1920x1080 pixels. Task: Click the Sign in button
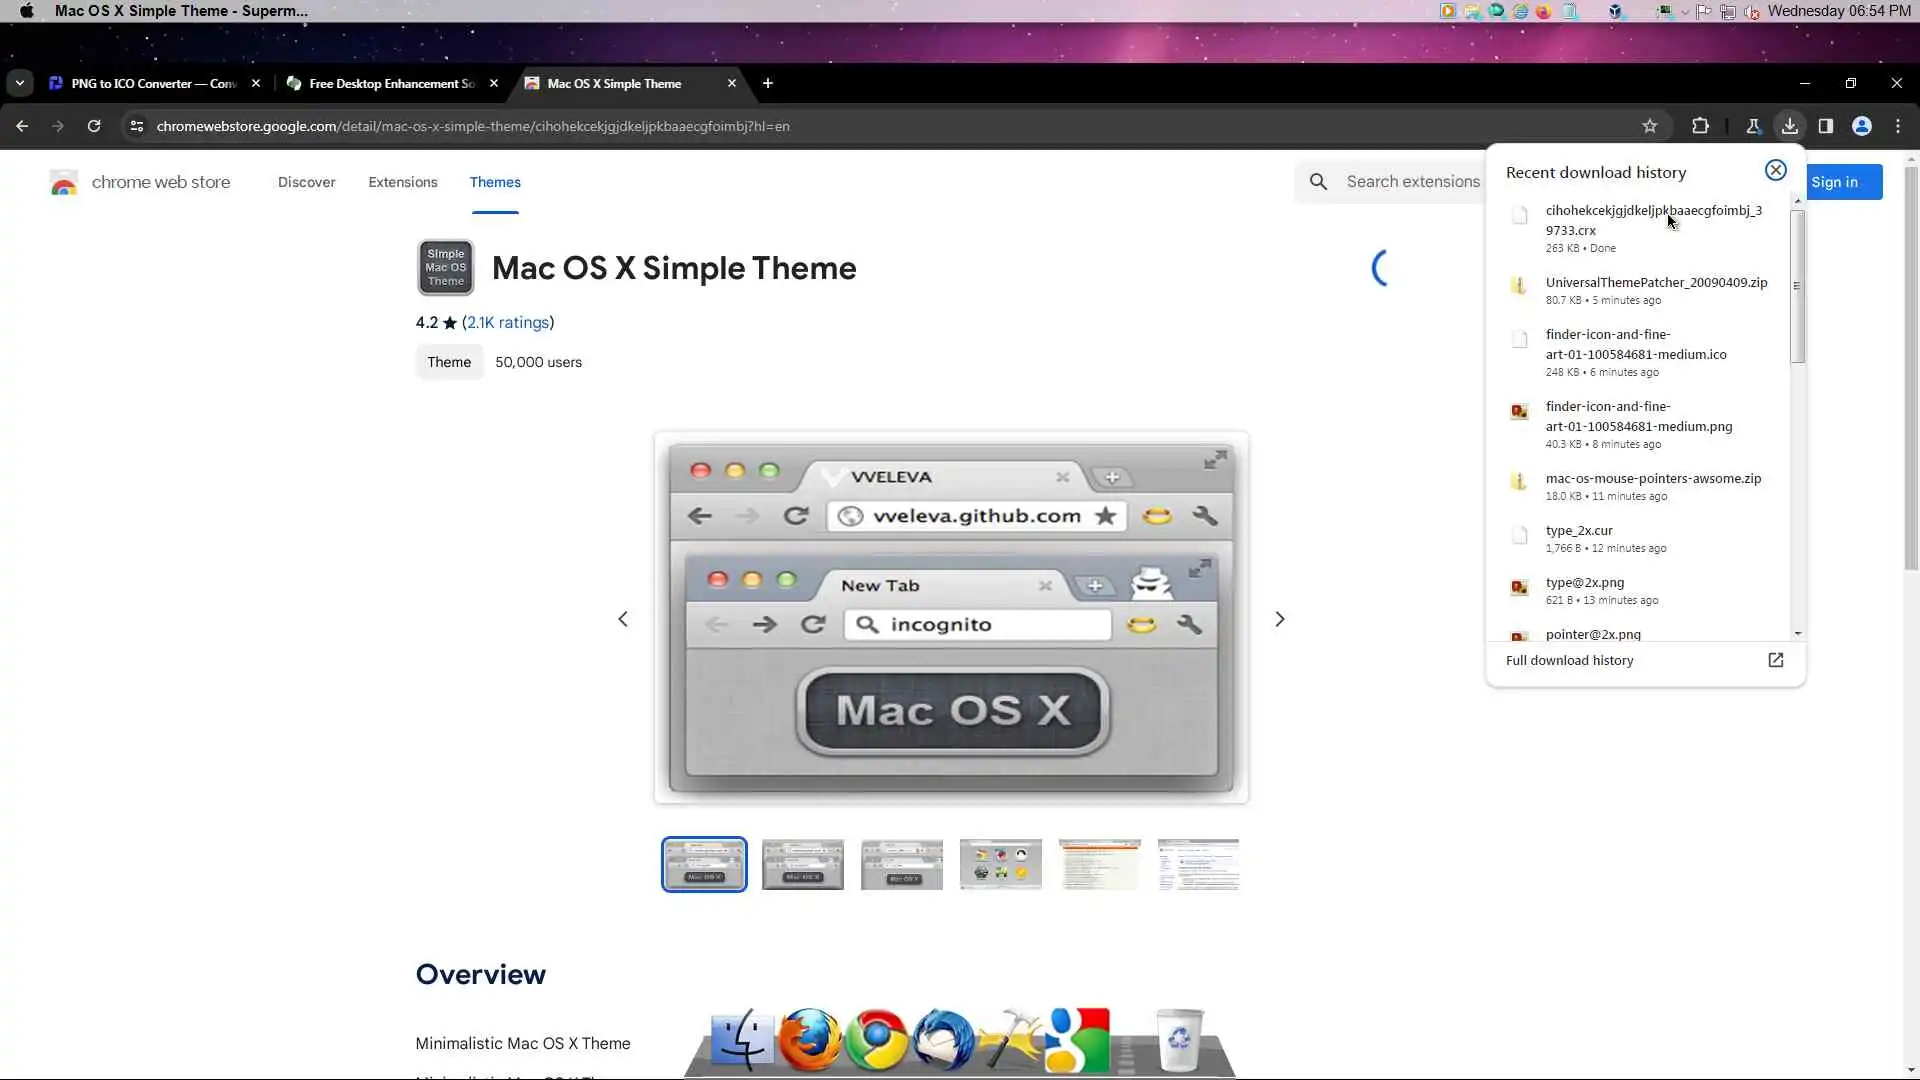coord(1846,182)
